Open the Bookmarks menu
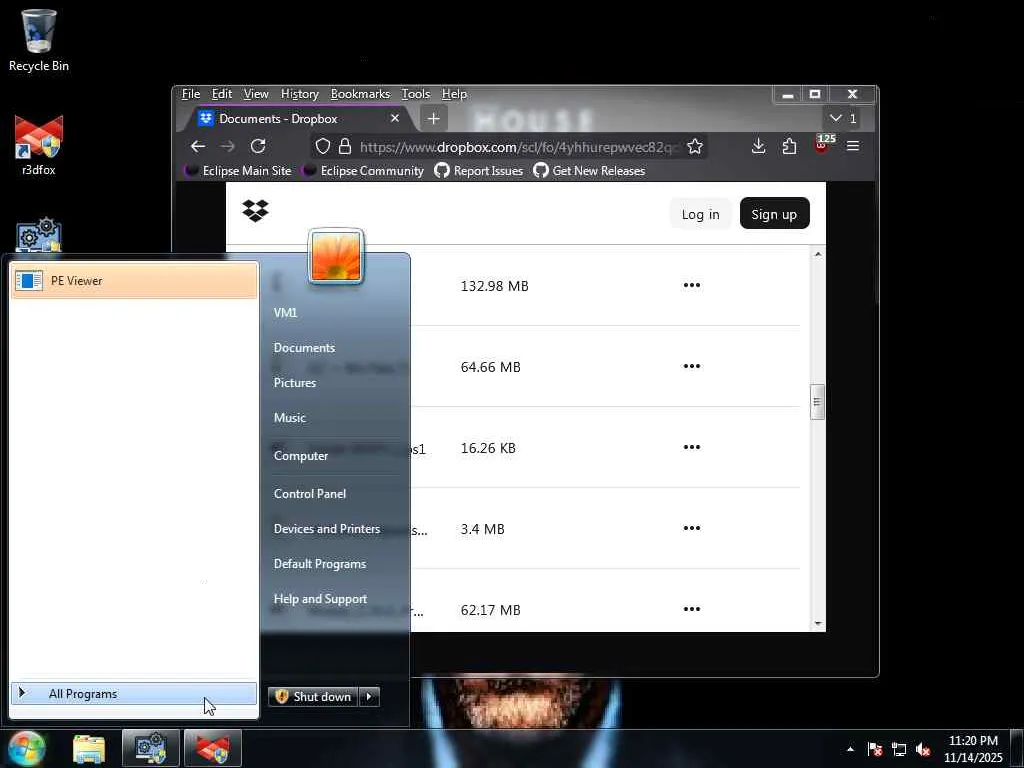Viewport: 1024px width, 768px height. [x=360, y=94]
